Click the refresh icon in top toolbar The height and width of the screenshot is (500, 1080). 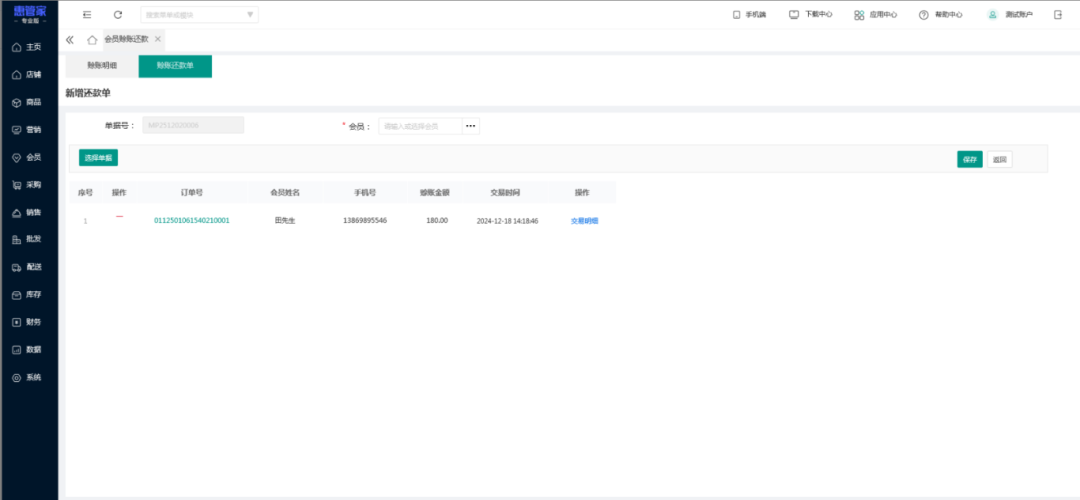[x=118, y=15]
